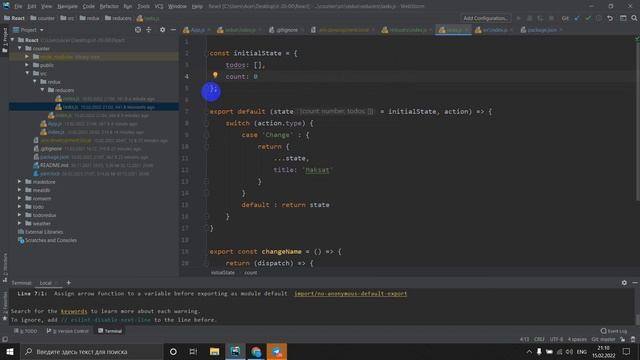
Task: Click the expand/collapse all icon
Action: (x=149, y=30)
